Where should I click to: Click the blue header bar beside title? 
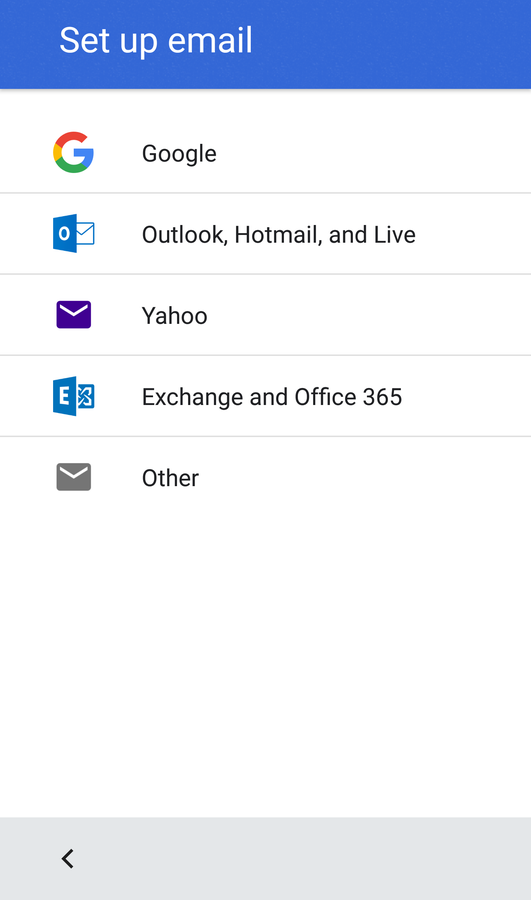point(390,43)
